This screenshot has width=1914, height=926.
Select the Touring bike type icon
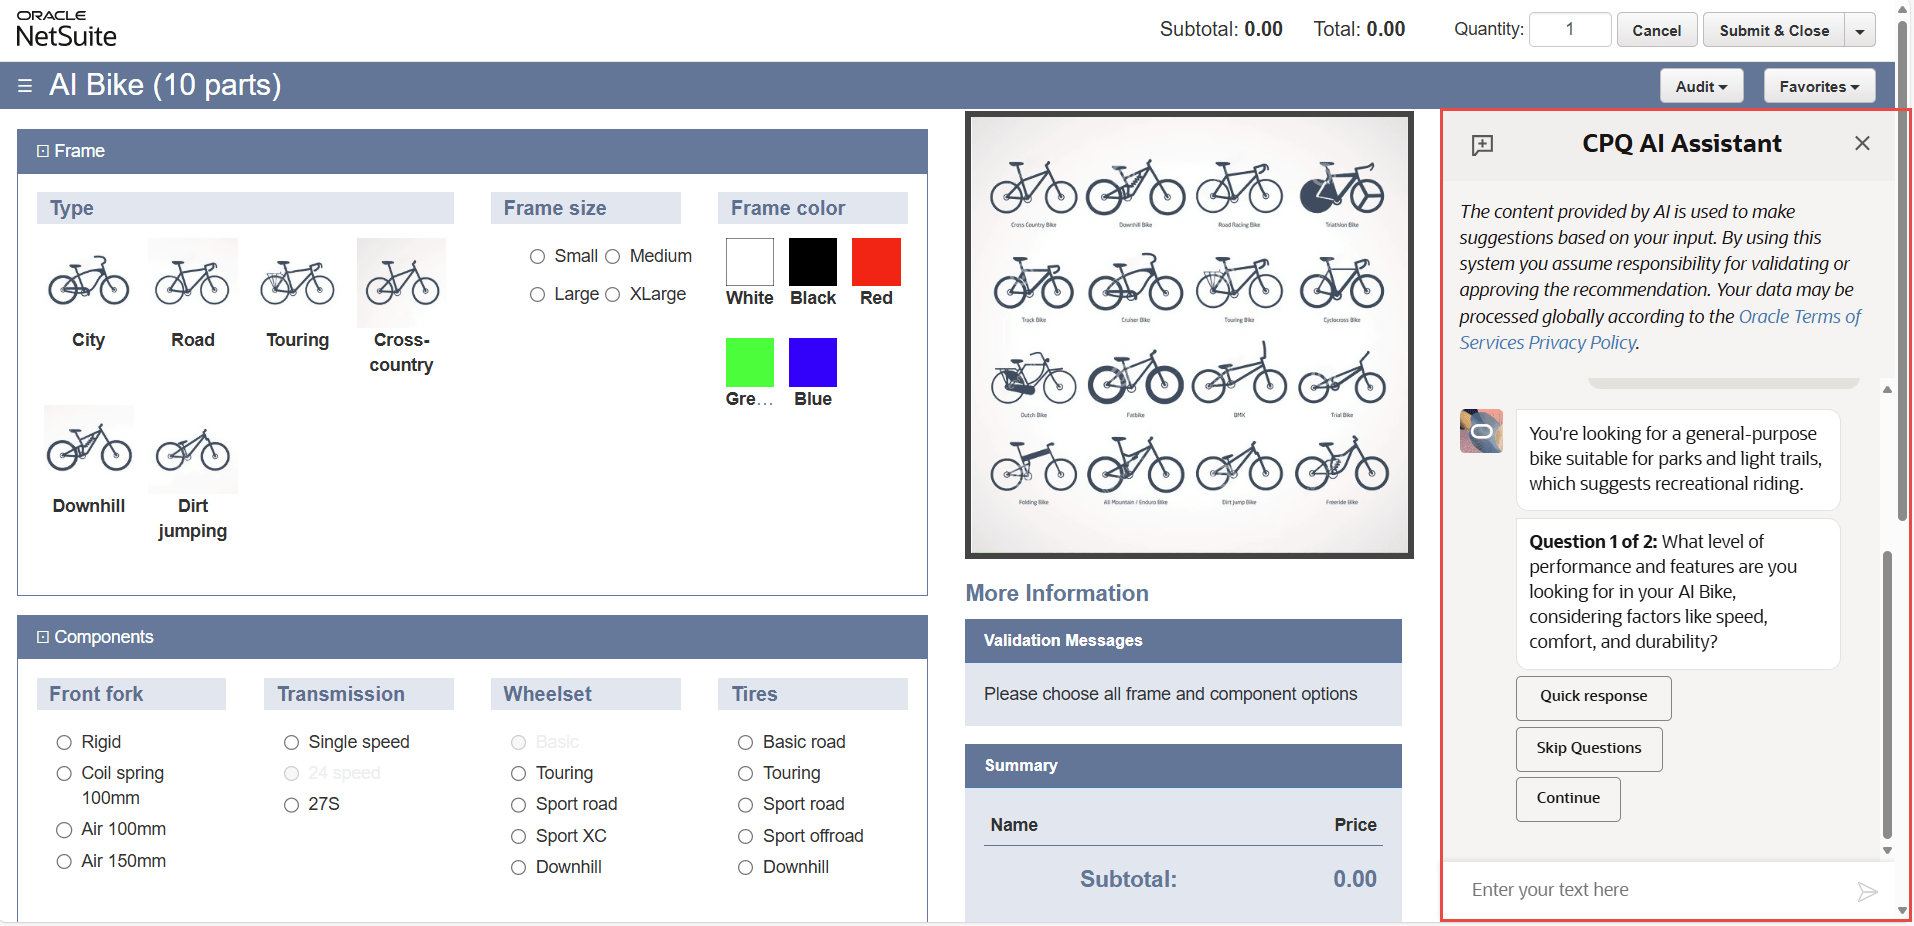pos(297,282)
